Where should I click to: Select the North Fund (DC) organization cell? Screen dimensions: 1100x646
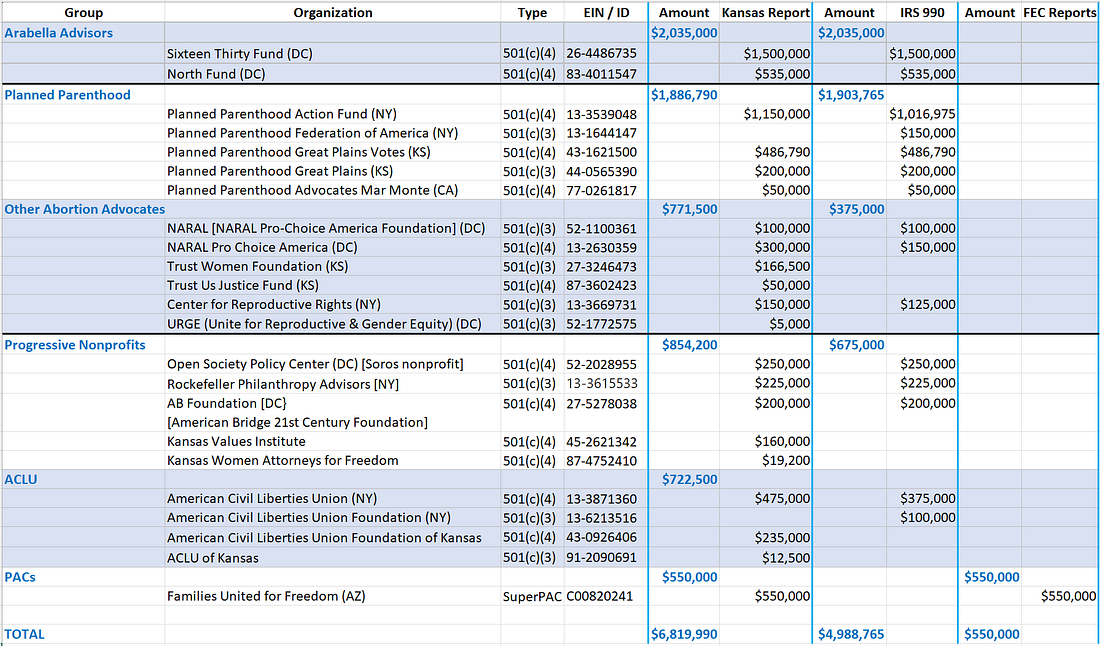click(333, 74)
